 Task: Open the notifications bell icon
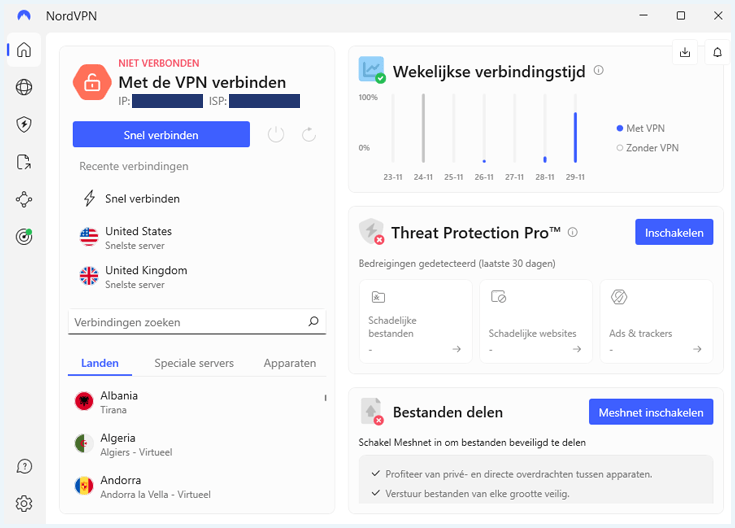[717, 52]
